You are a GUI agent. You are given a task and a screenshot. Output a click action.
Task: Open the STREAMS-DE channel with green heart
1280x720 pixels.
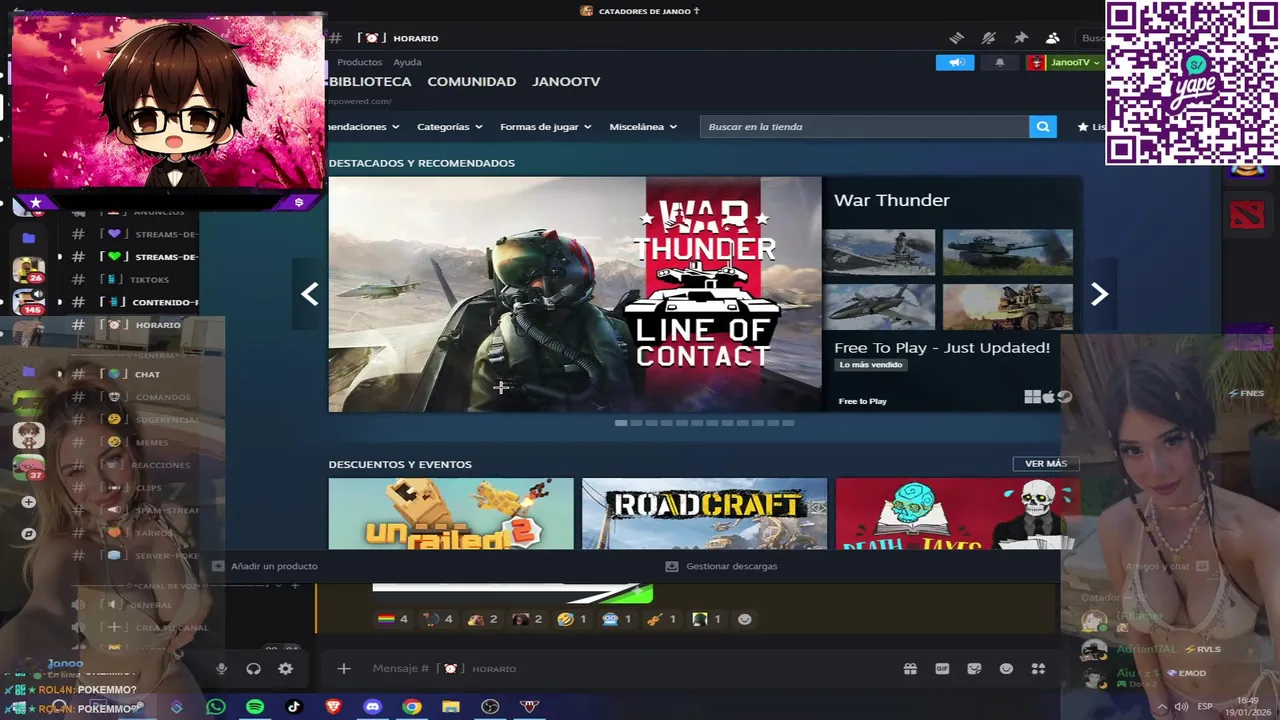point(135,257)
